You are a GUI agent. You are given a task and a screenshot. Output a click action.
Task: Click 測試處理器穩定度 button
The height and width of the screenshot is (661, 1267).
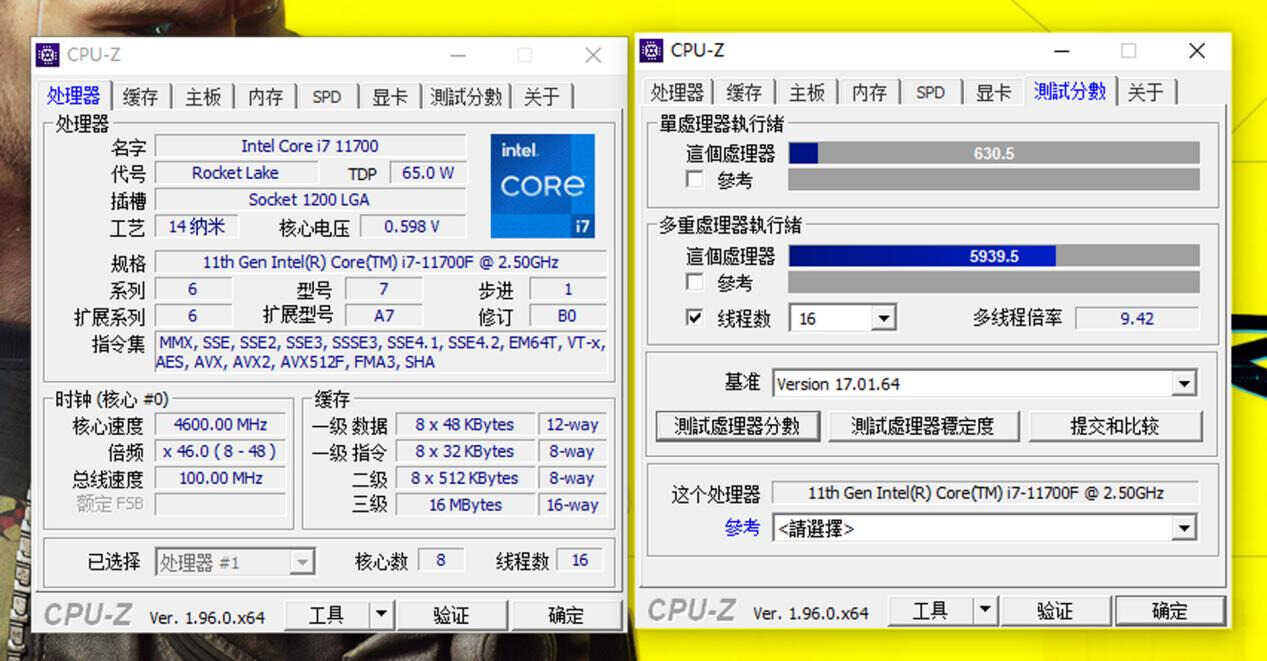click(x=922, y=426)
